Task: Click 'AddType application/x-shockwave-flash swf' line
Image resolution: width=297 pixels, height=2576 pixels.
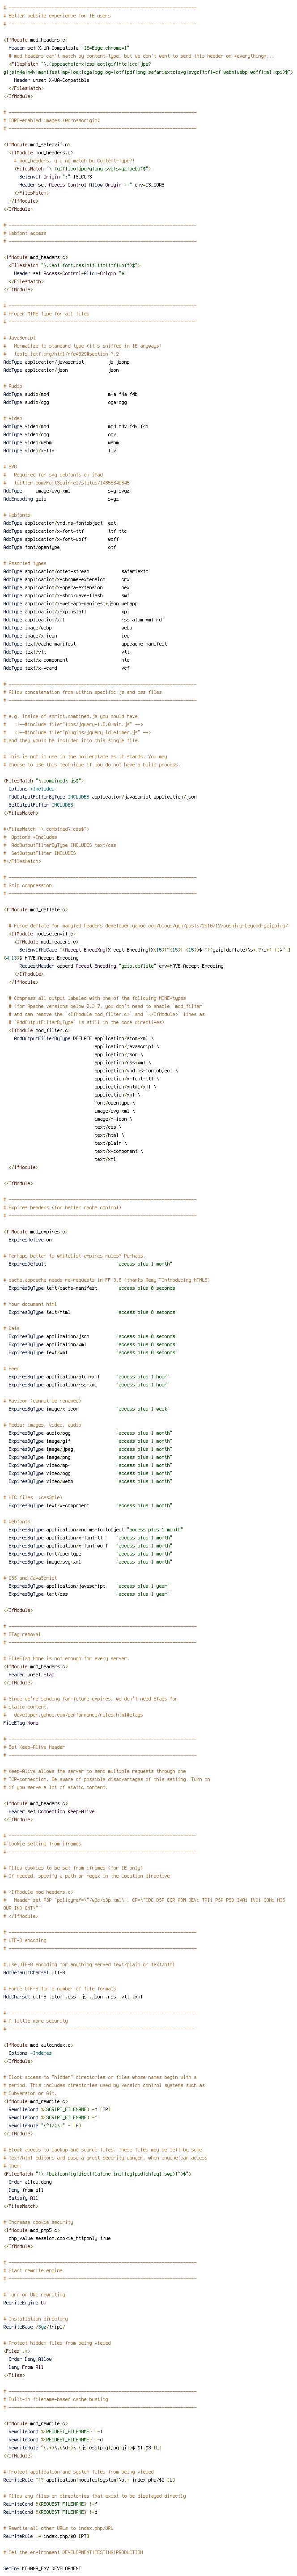Action: [x=67, y=595]
